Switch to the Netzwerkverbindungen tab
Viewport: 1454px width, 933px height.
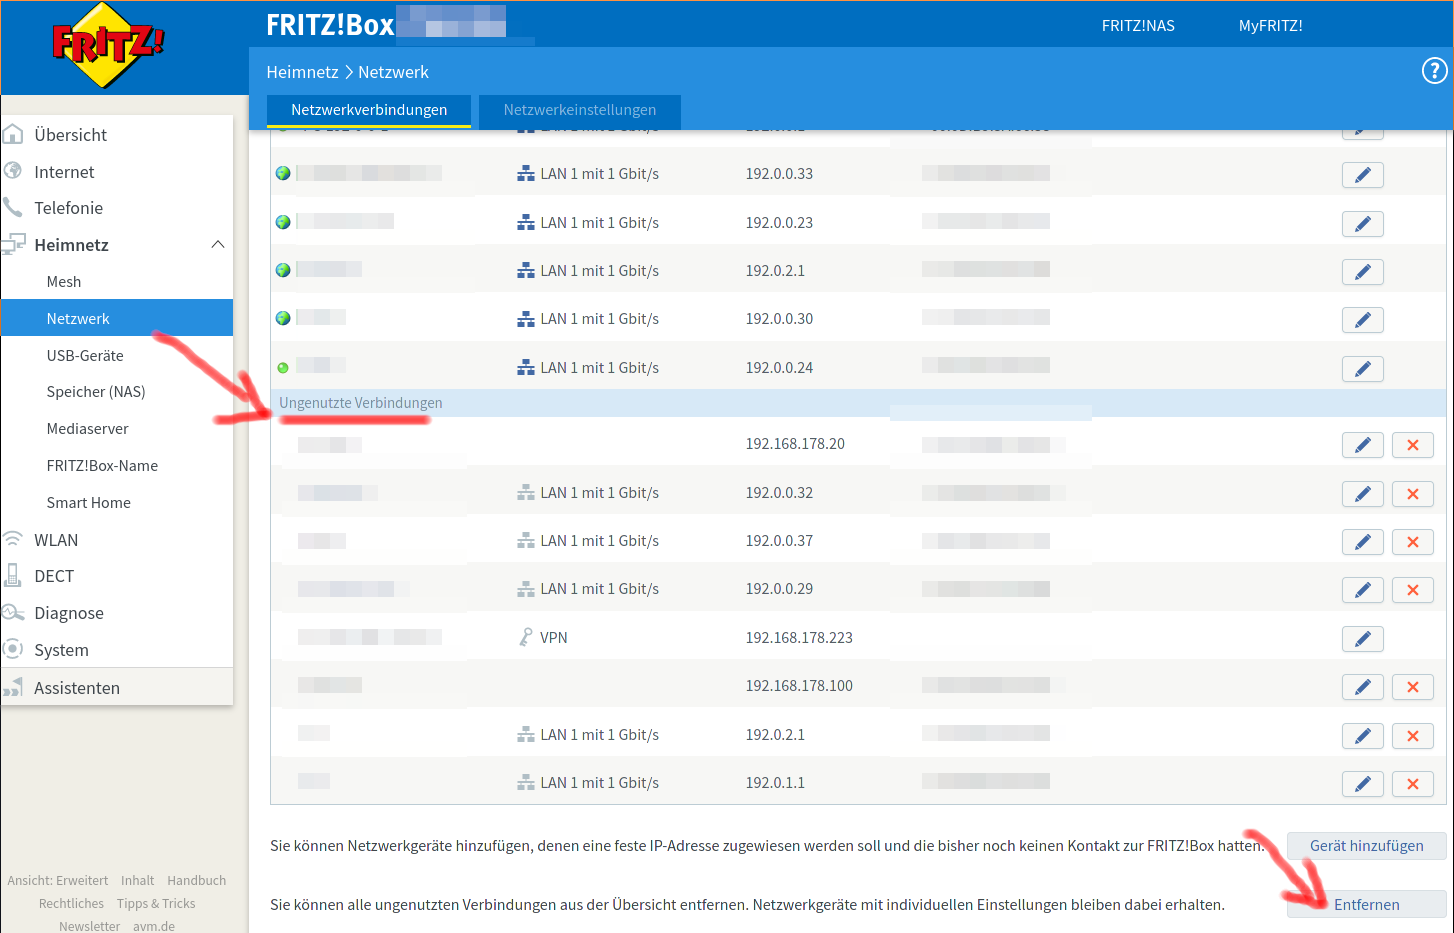[x=369, y=110]
